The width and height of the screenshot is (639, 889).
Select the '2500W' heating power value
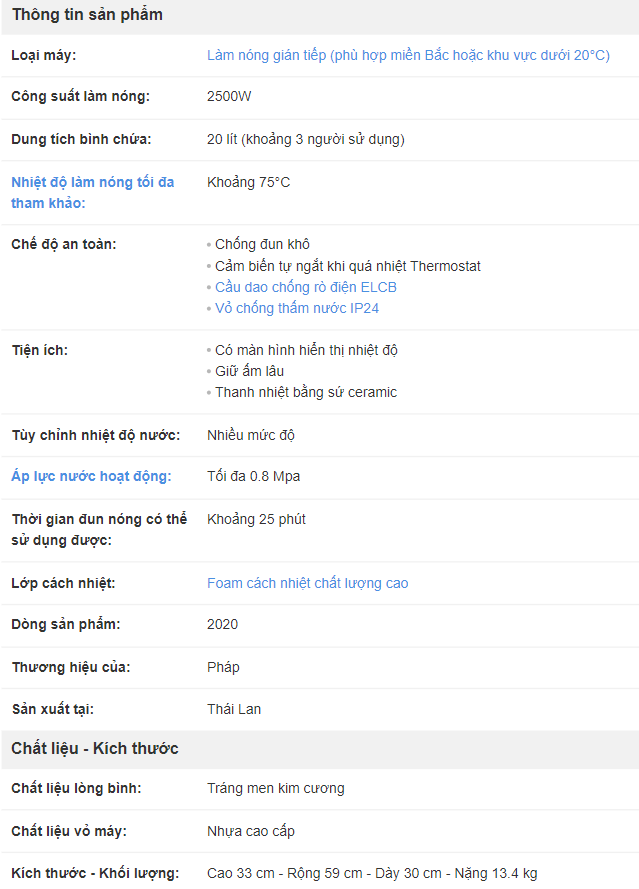coord(230,97)
